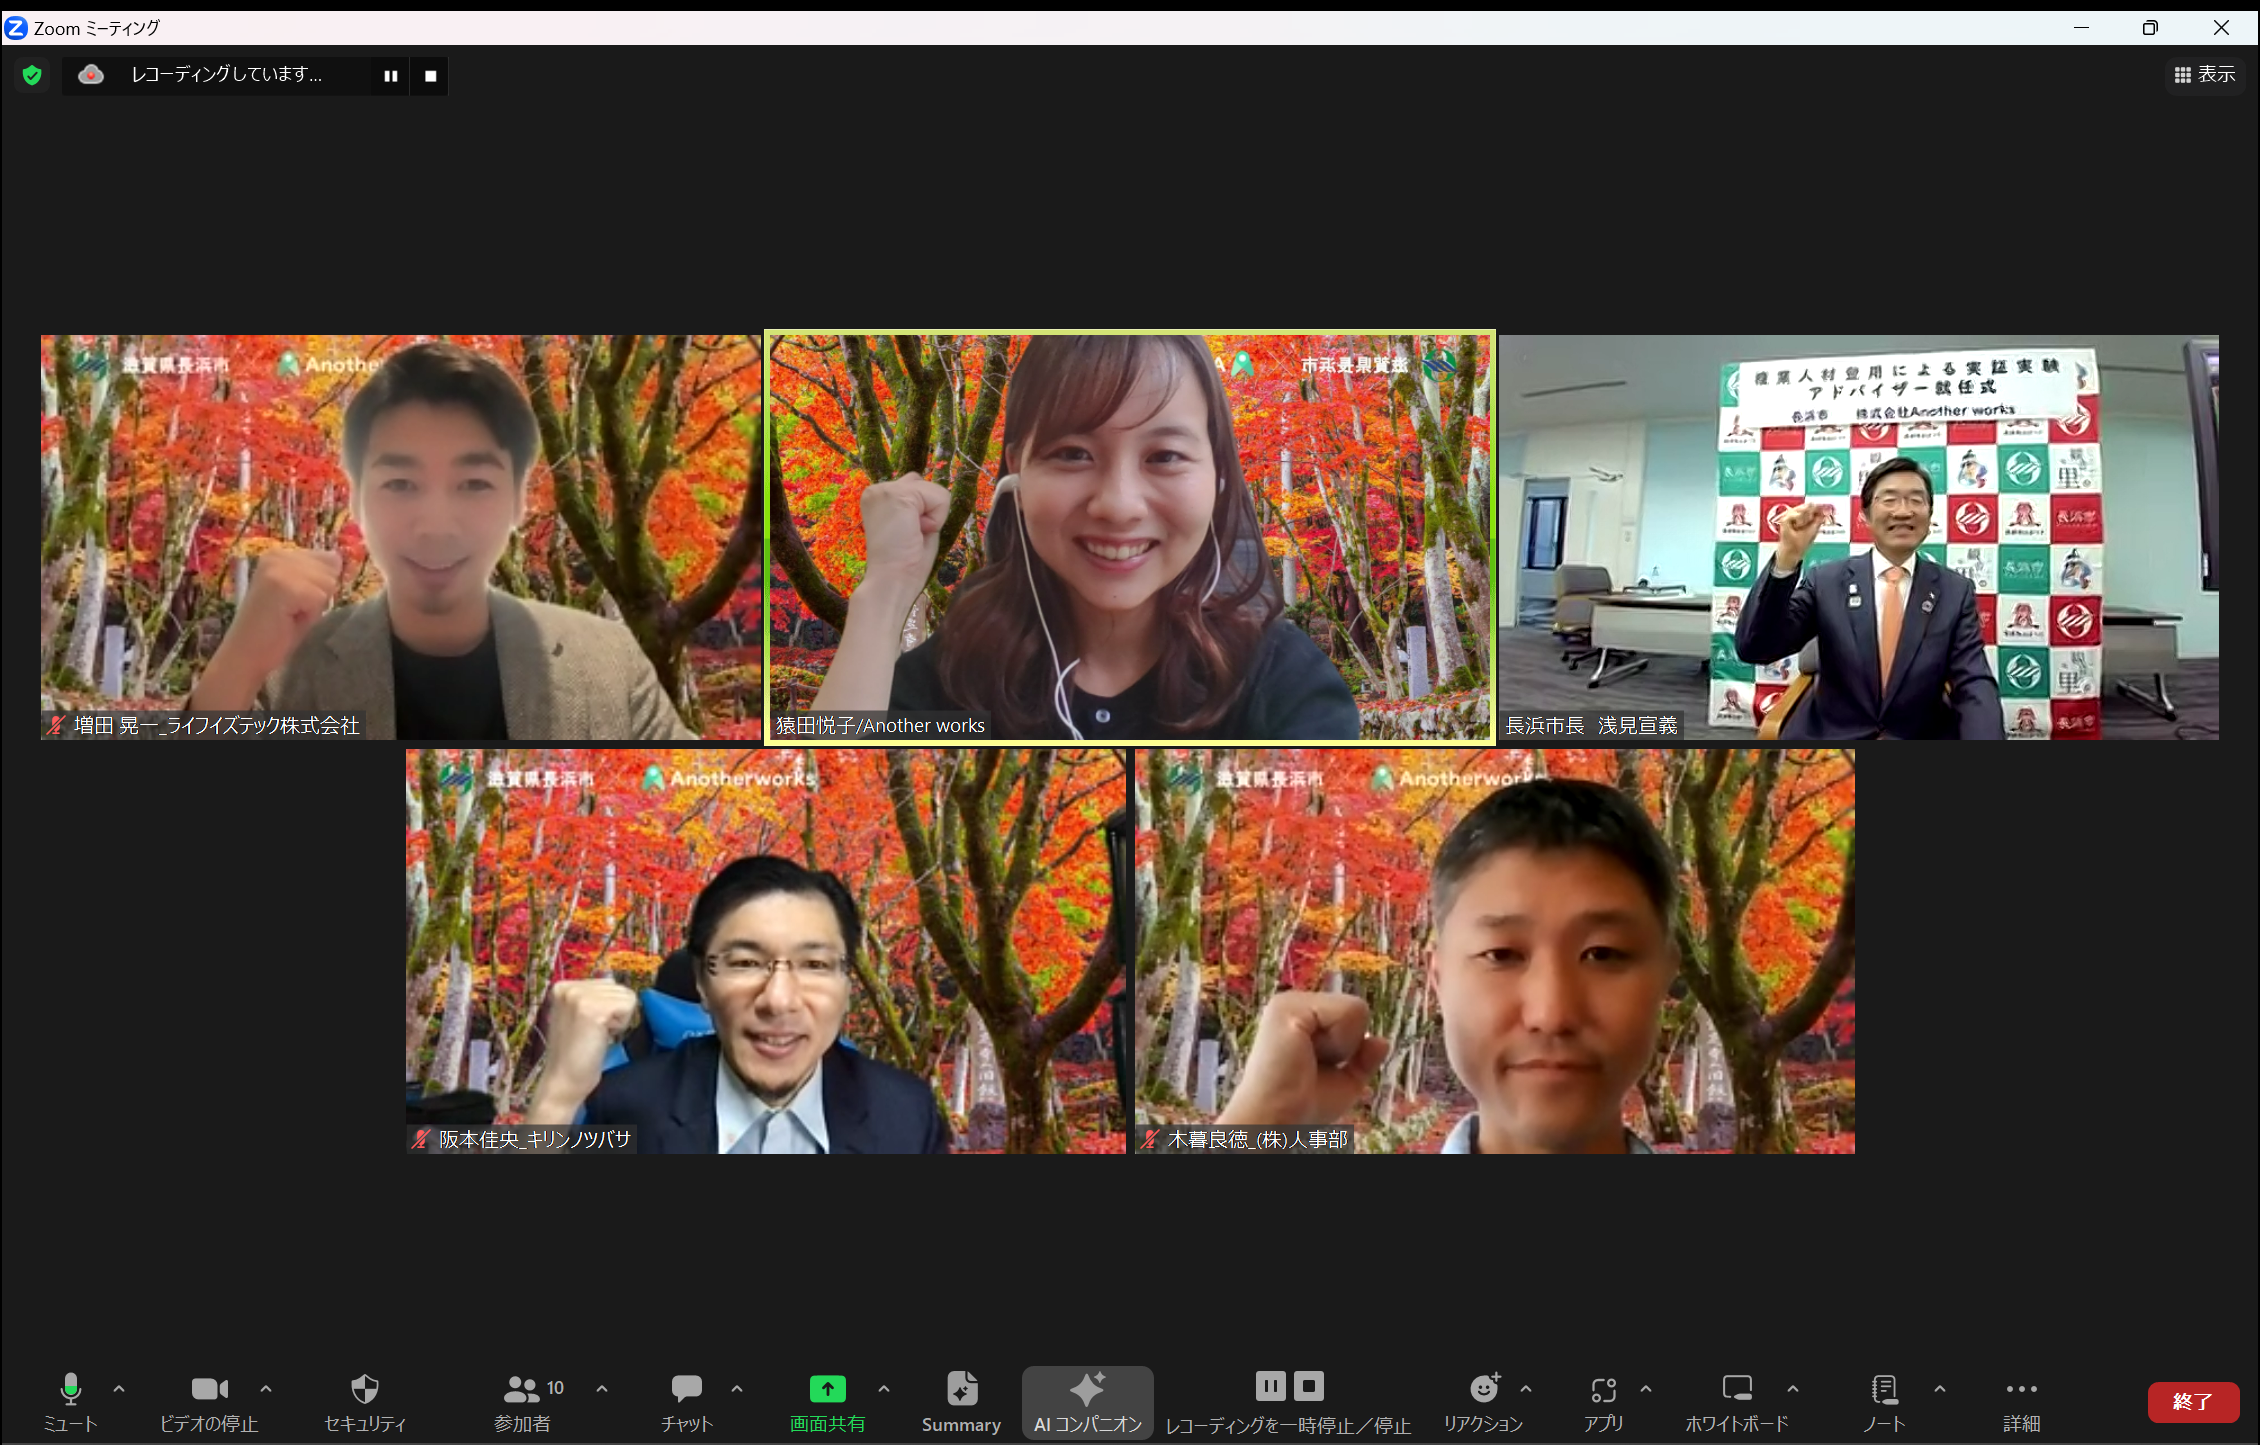Select video tile of 阪本佳央_キリンノツバサ
This screenshot has height=1445, width=2260.
(765, 951)
